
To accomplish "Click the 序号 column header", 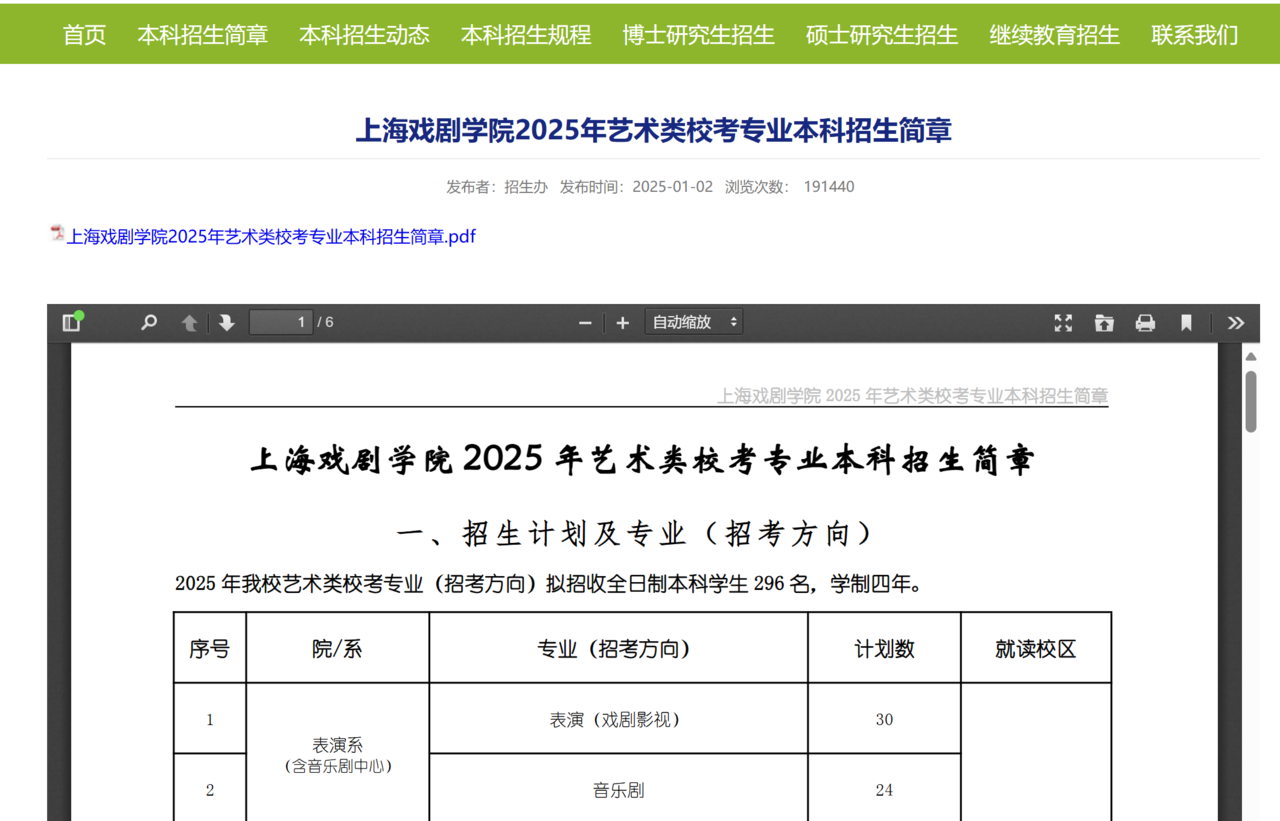I will (x=210, y=648).
